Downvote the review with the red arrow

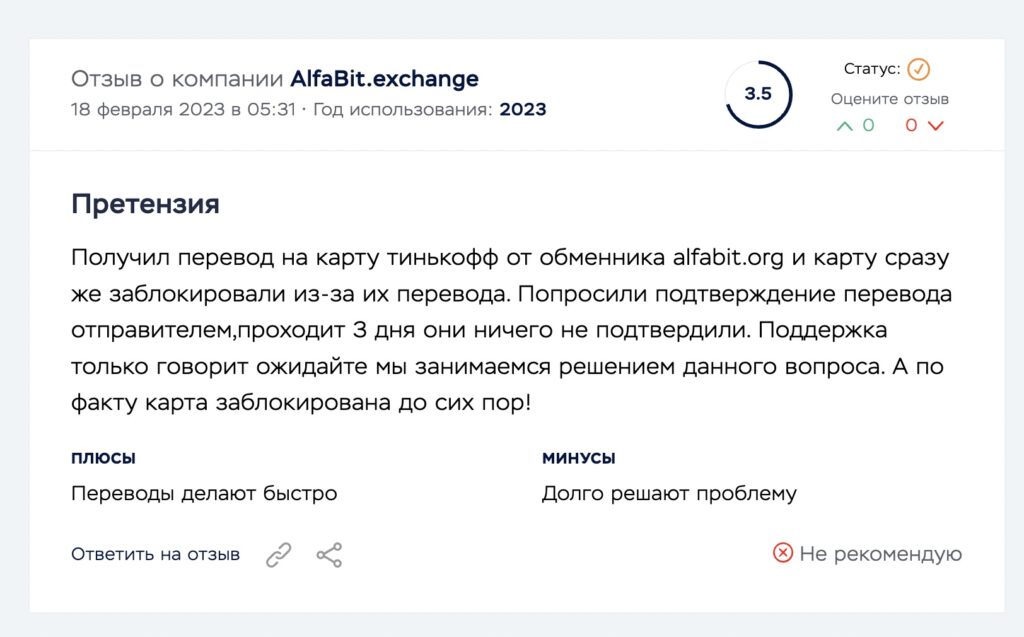pyautogui.click(x=936, y=126)
